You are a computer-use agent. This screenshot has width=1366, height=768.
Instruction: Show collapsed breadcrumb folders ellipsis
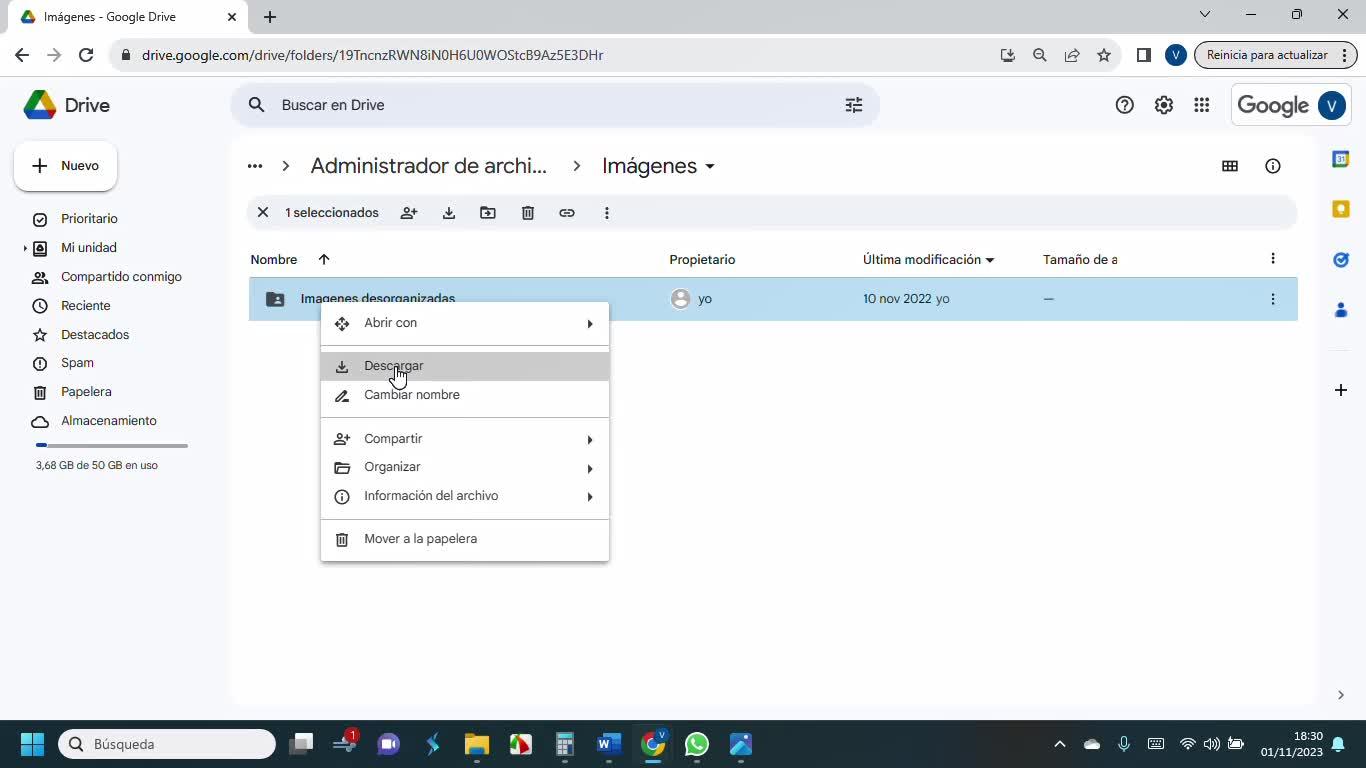pyautogui.click(x=255, y=166)
